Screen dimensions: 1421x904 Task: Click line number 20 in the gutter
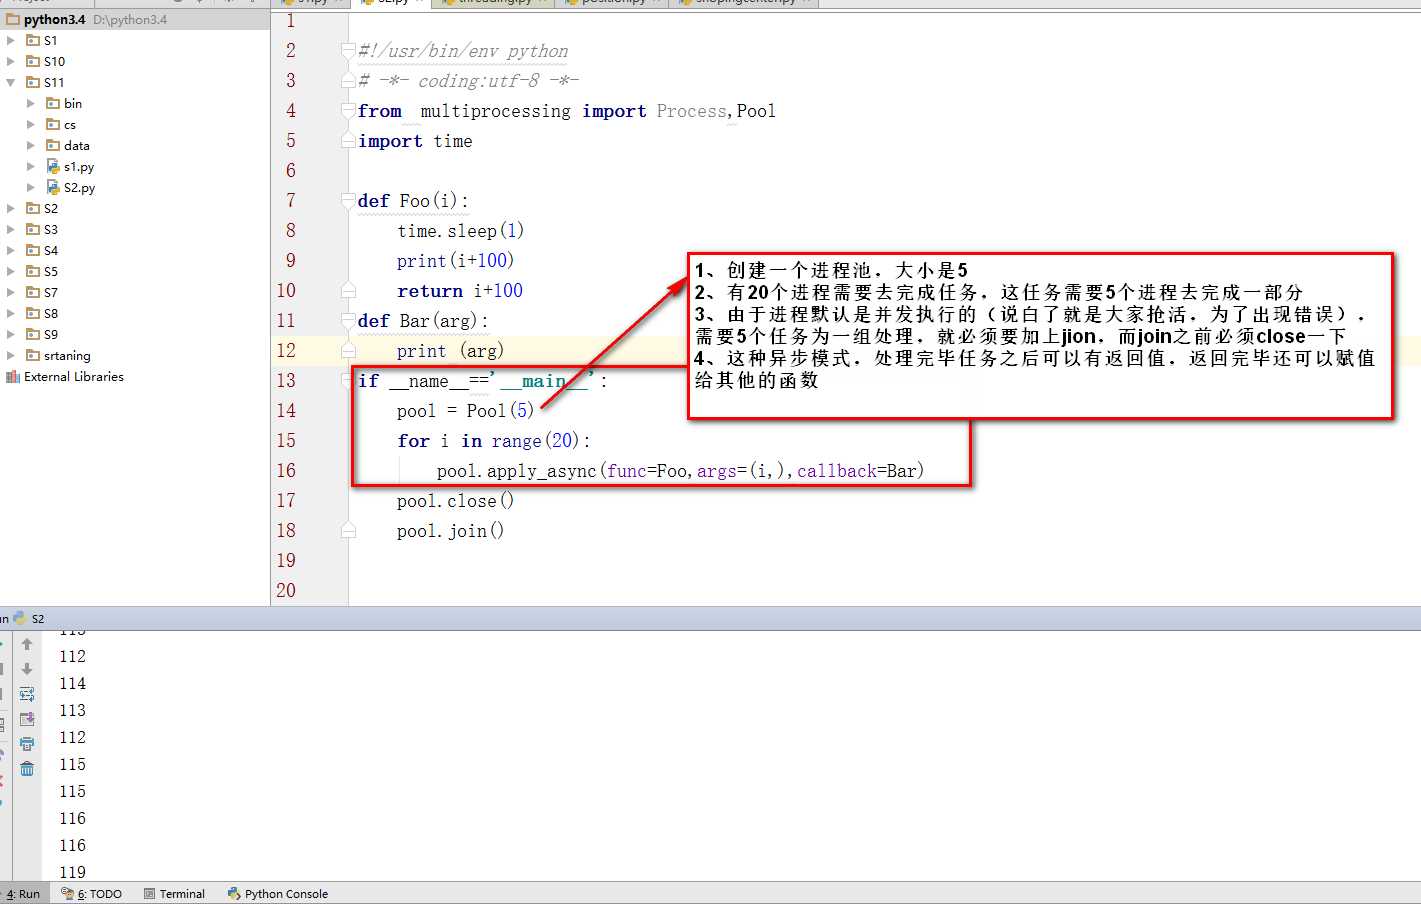pos(286,590)
